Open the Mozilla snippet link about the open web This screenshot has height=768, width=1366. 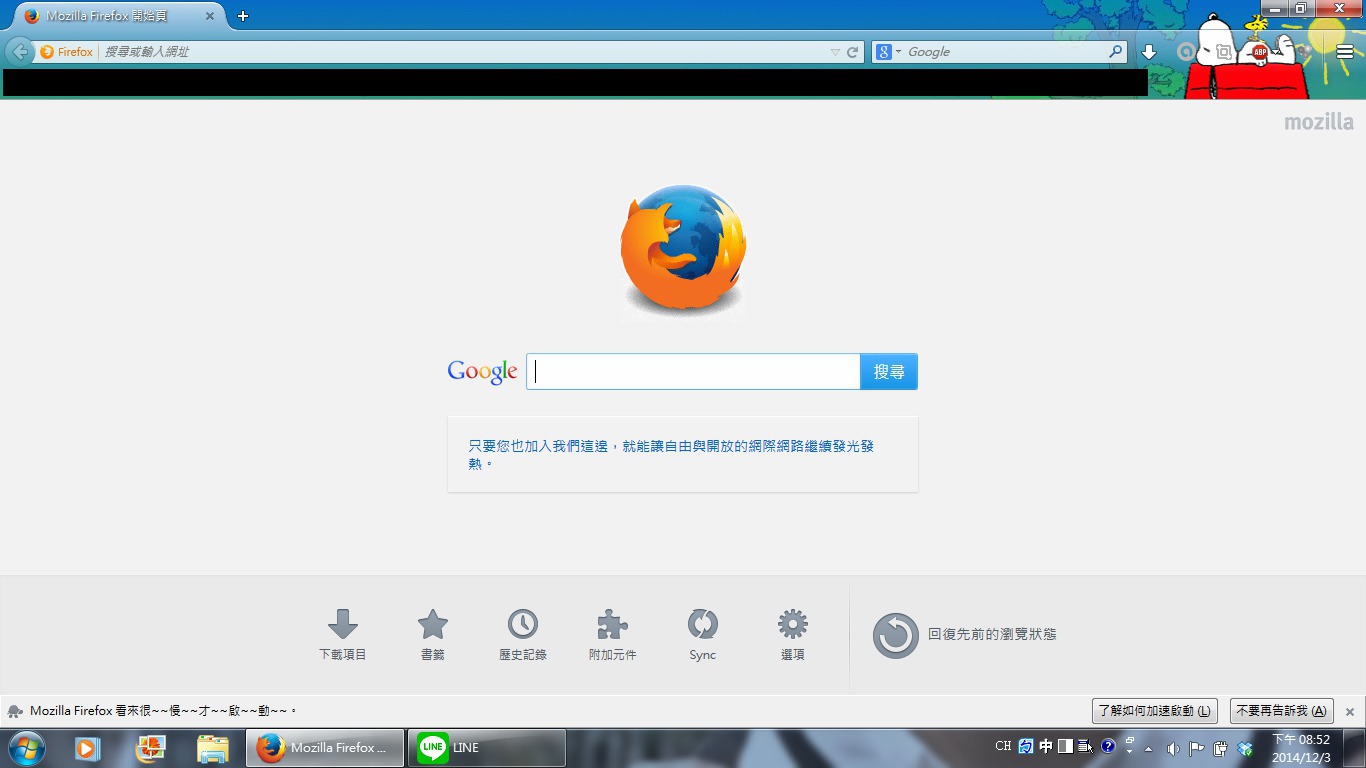[x=671, y=455]
